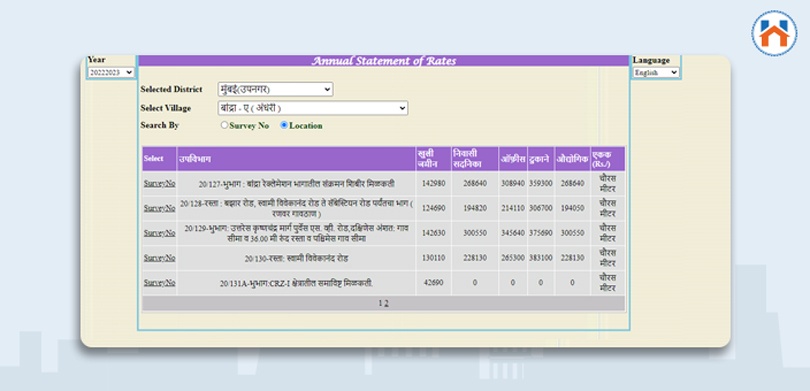Image resolution: width=810 pixels, height=391 pixels.
Task: Click SurveyNo link for row 20/130
Action: 159,258
